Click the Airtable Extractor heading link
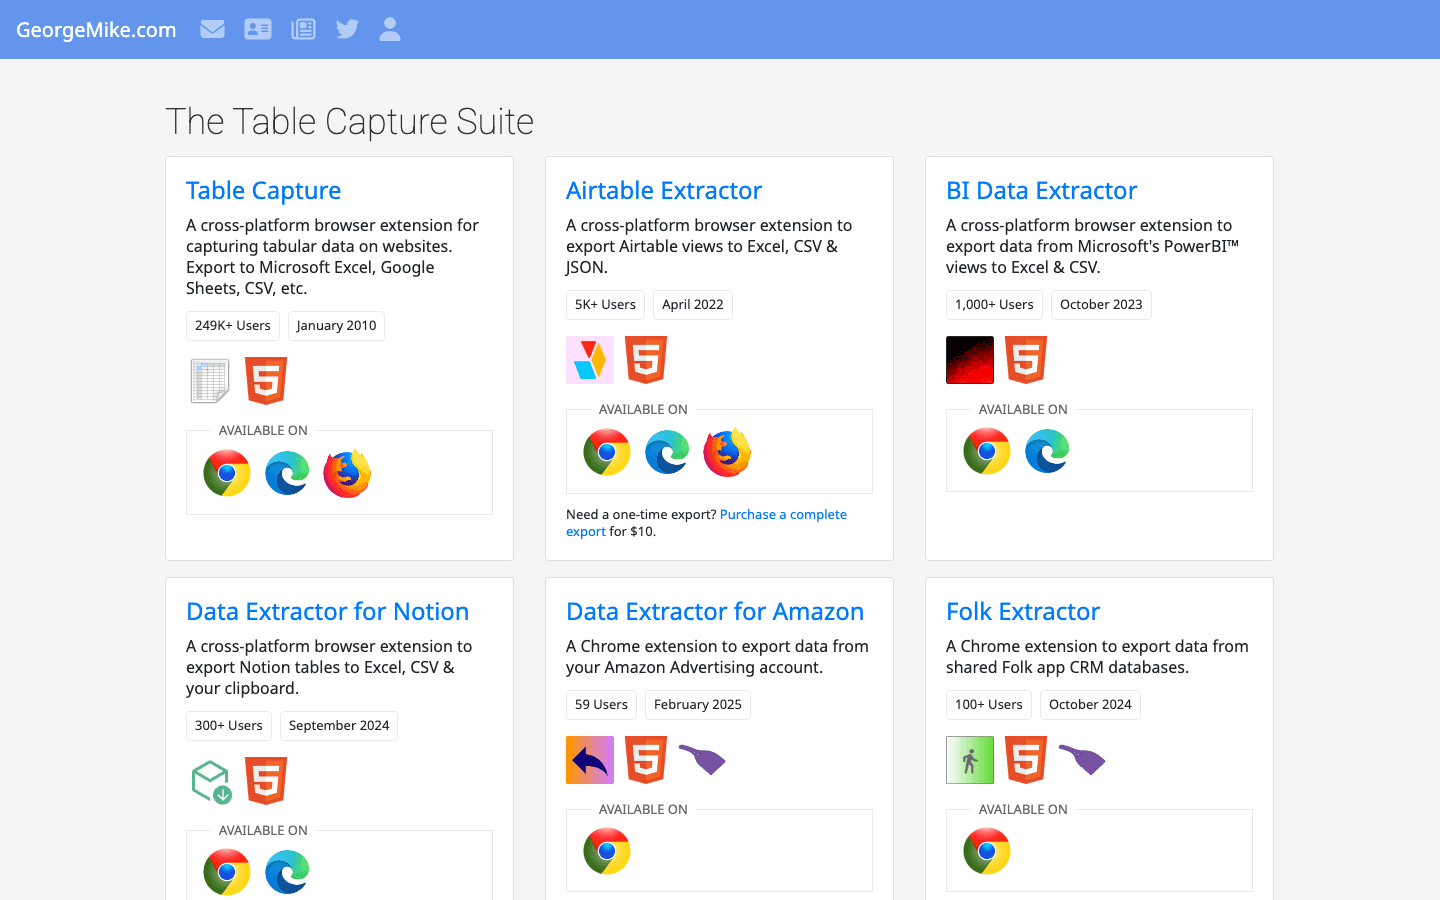1440x900 pixels. pos(664,190)
